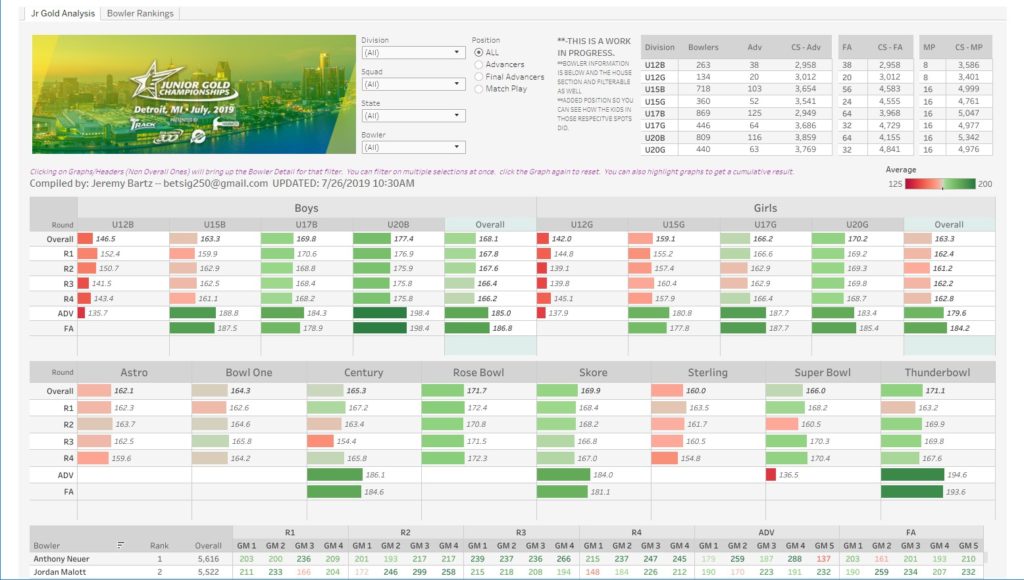Click the 142.0 Overall bar for U12G
This screenshot has height=580, width=1024.
point(543,239)
